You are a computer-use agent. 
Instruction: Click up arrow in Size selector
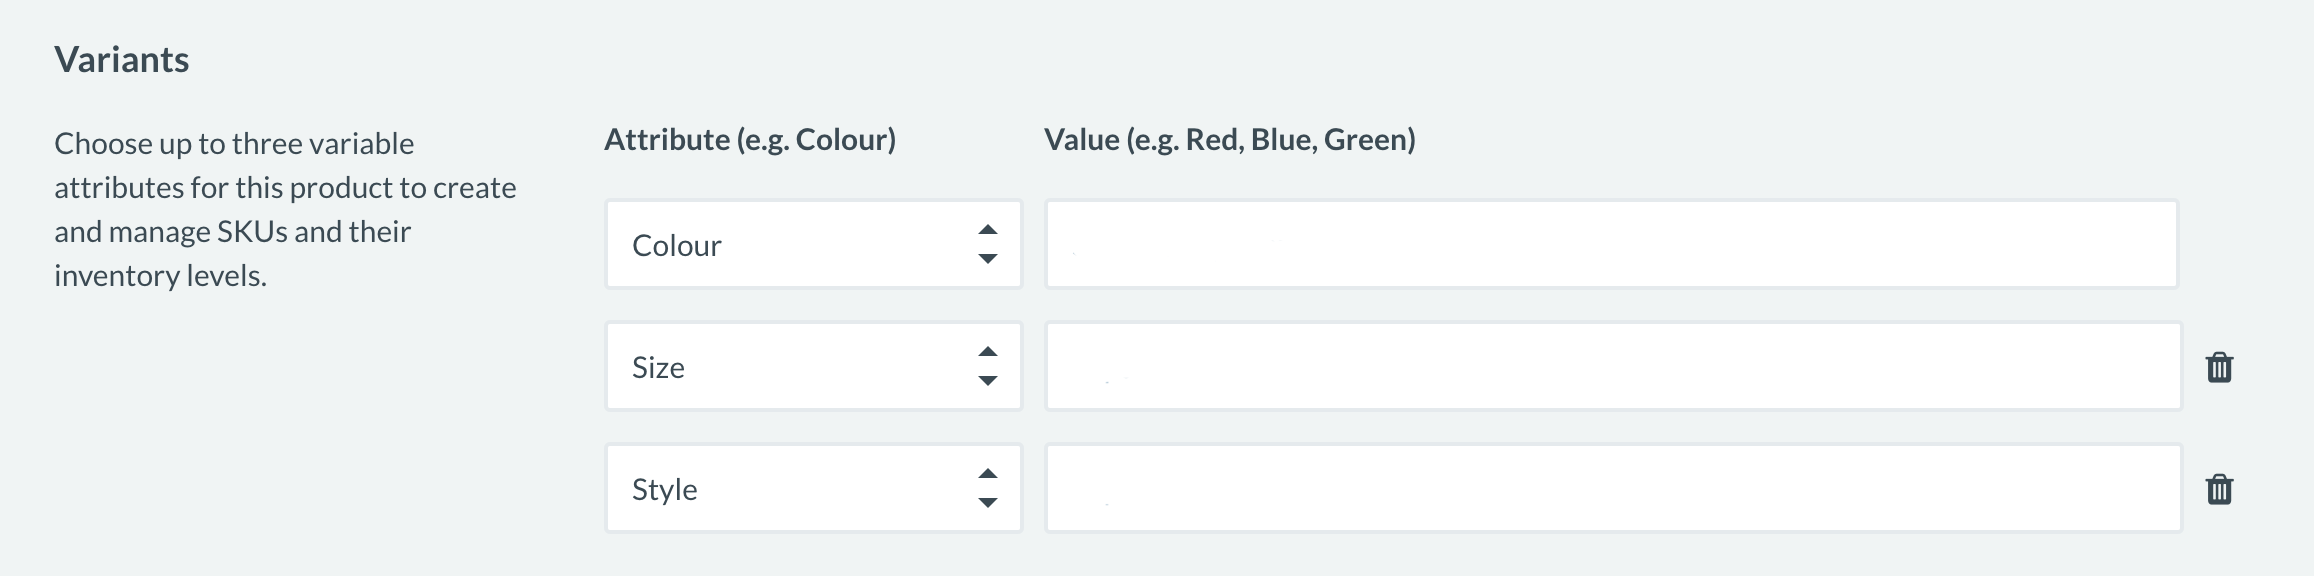[x=988, y=352]
